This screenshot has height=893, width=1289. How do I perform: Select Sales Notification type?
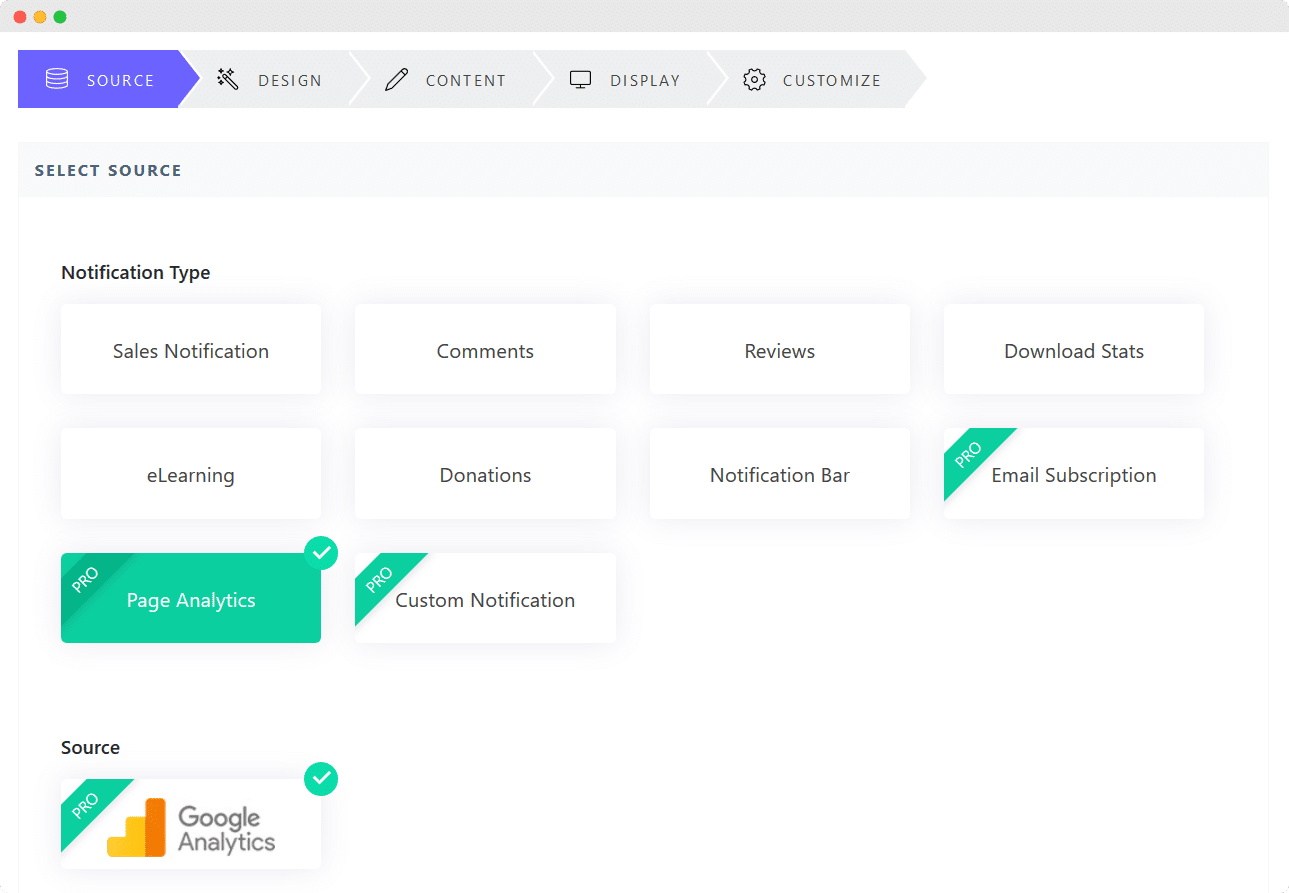pyautogui.click(x=191, y=350)
